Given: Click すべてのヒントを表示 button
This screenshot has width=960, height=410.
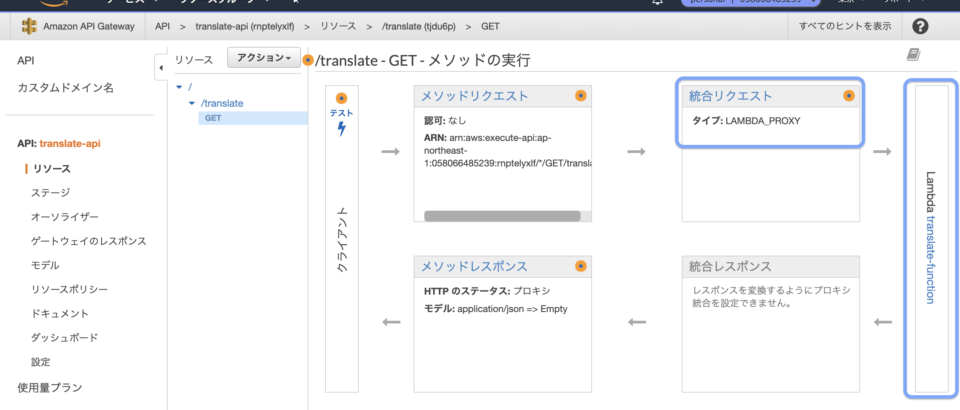Looking at the screenshot, I should click(844, 26).
